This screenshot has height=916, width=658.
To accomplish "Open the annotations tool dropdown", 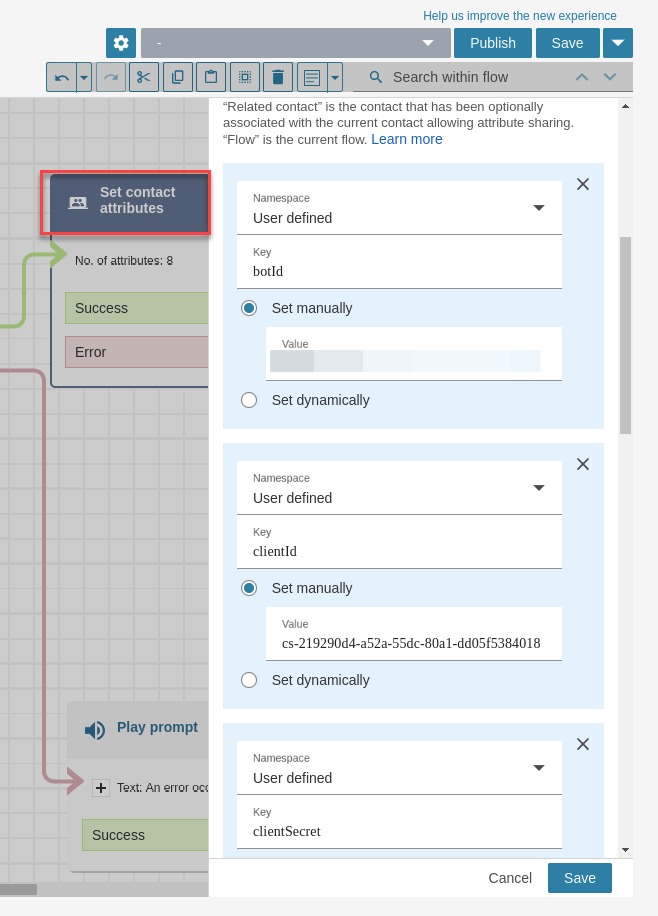I will click(x=334, y=77).
